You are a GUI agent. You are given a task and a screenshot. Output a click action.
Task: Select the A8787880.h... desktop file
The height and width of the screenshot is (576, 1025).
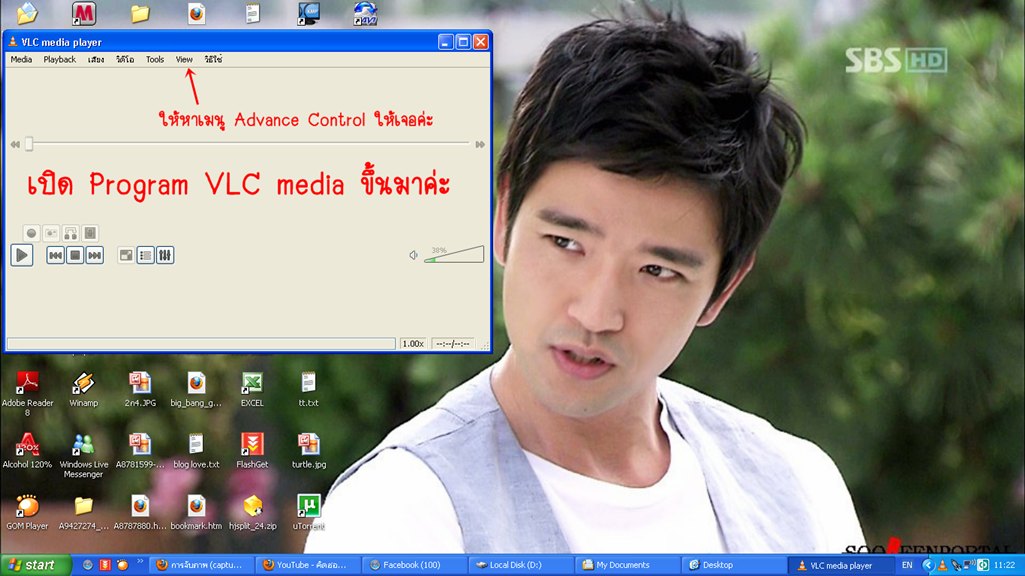tap(140, 513)
